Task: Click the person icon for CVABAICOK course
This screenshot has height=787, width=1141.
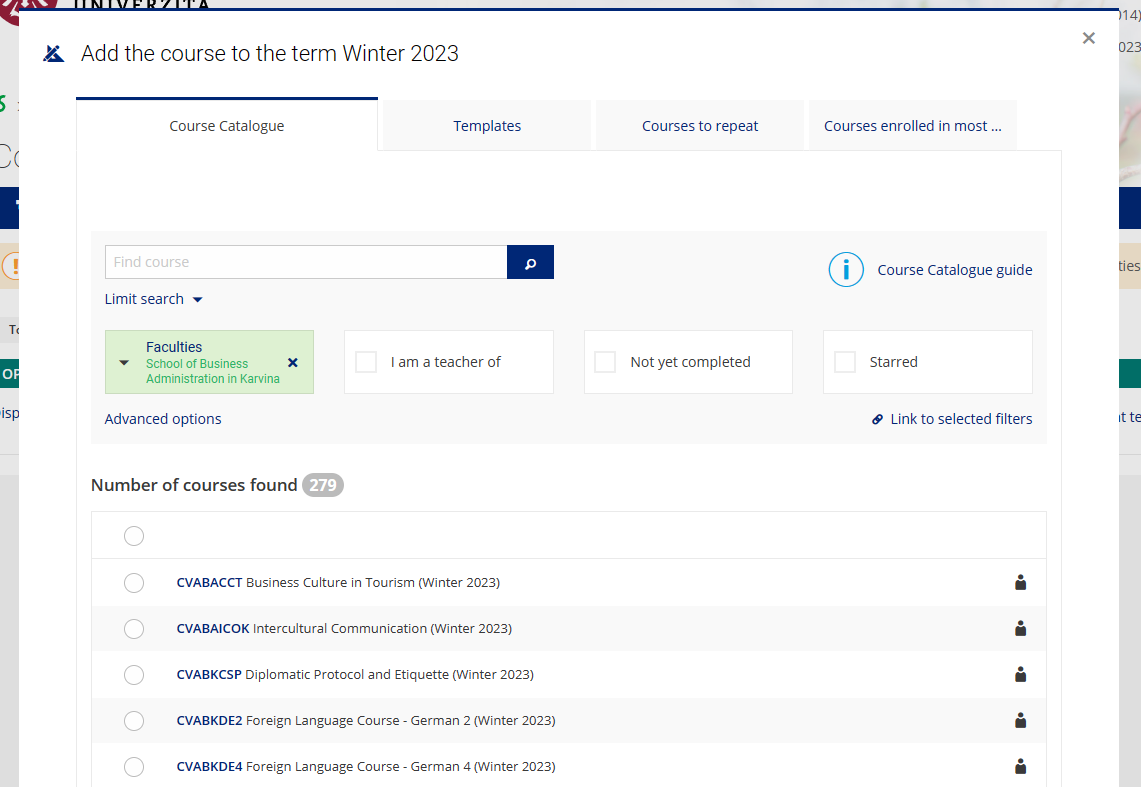Action: point(1020,628)
